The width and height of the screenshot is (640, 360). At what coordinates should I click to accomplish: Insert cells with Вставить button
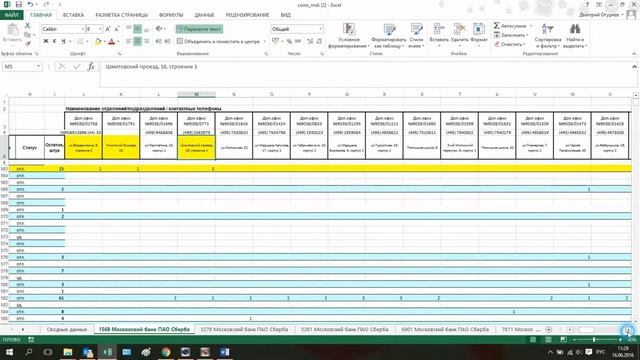[x=439, y=35]
